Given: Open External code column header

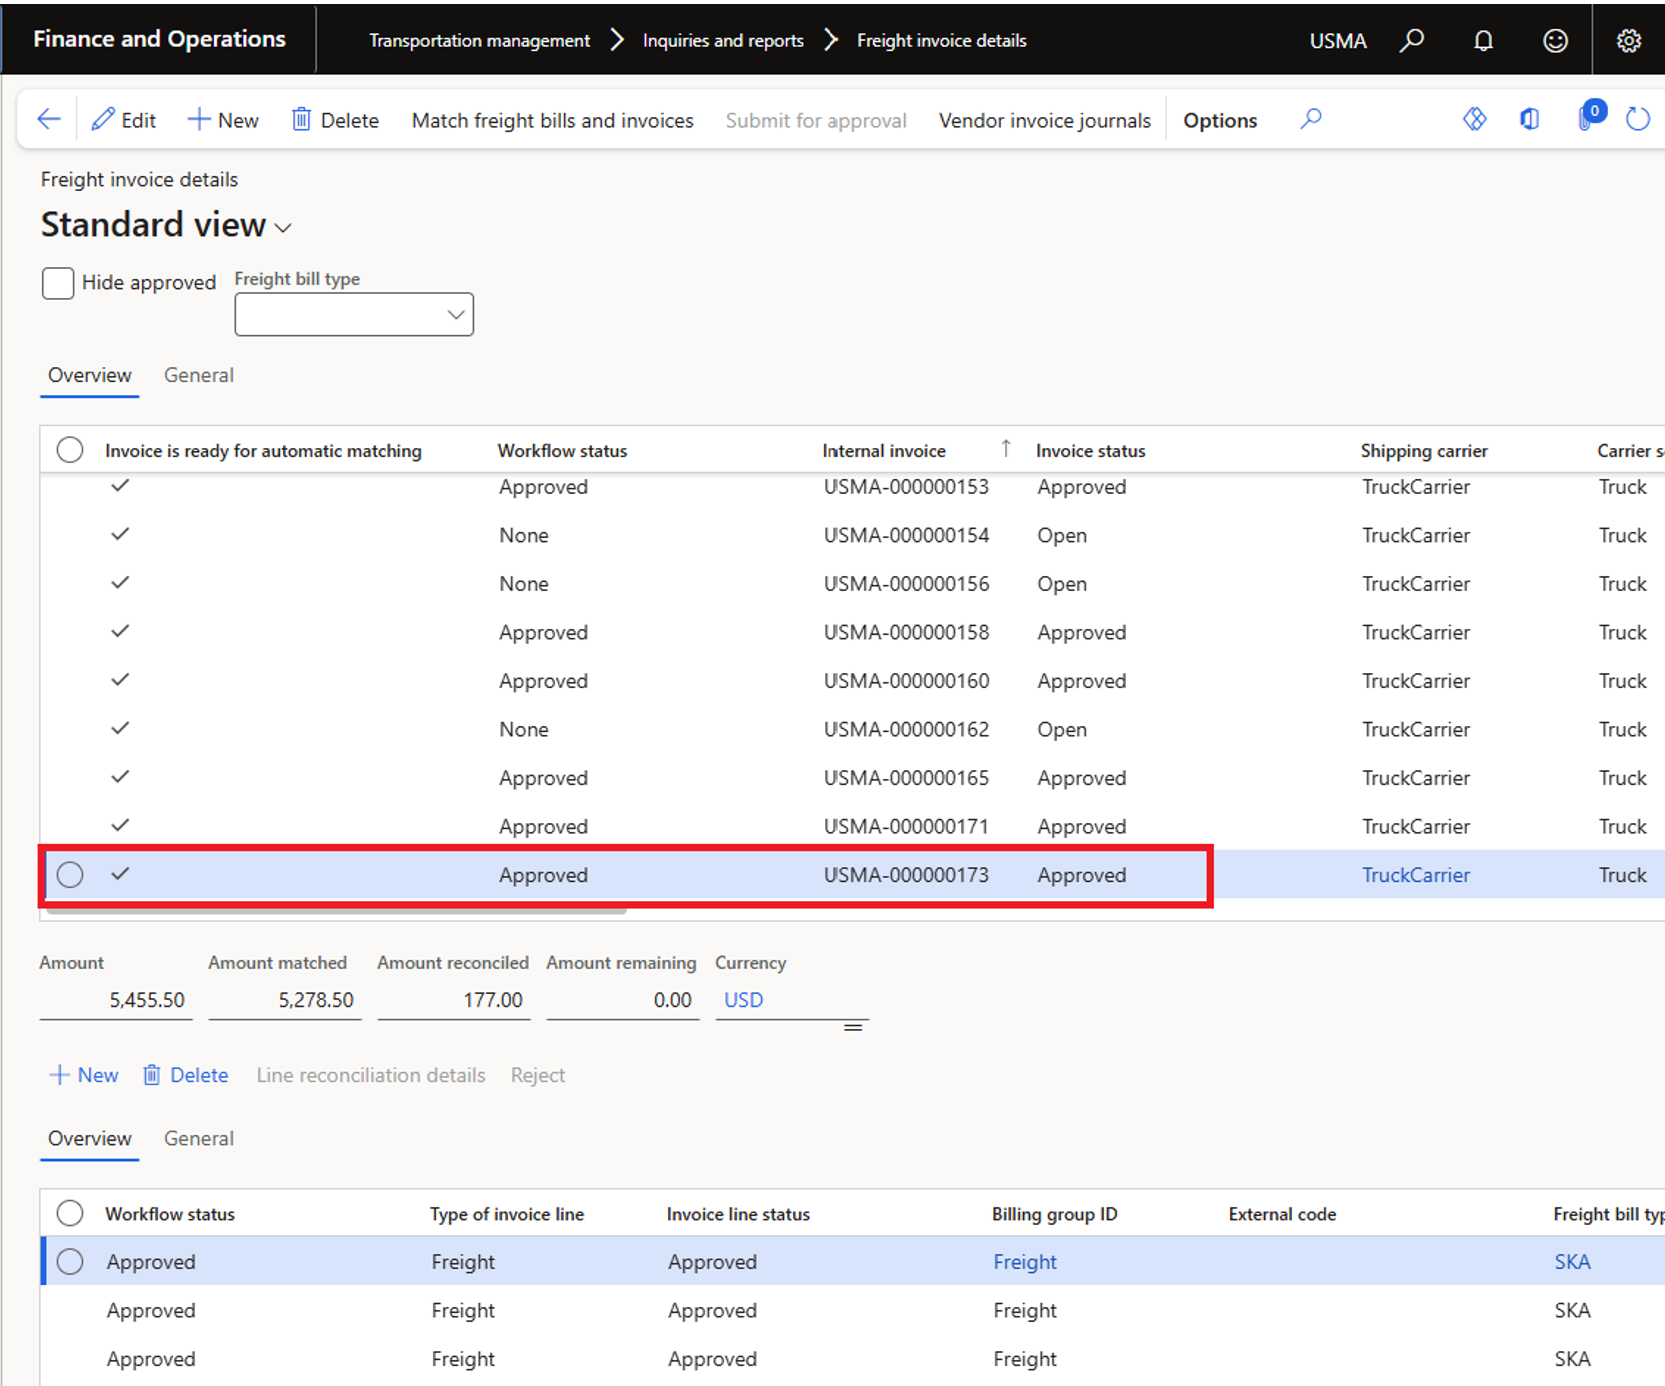Looking at the screenshot, I should point(1282,1214).
